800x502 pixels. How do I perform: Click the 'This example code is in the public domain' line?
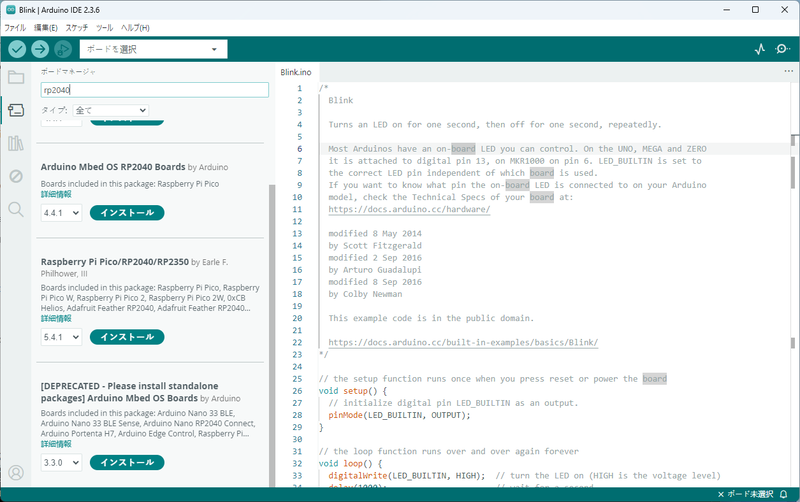[431, 318]
